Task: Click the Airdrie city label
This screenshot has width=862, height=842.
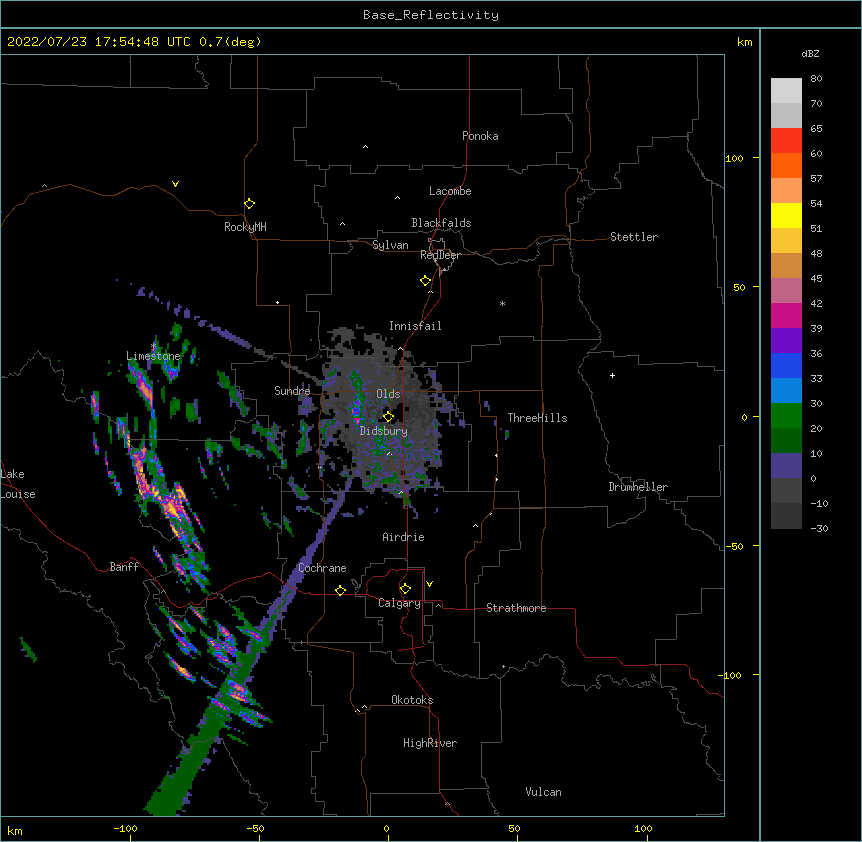Action: click(x=404, y=537)
